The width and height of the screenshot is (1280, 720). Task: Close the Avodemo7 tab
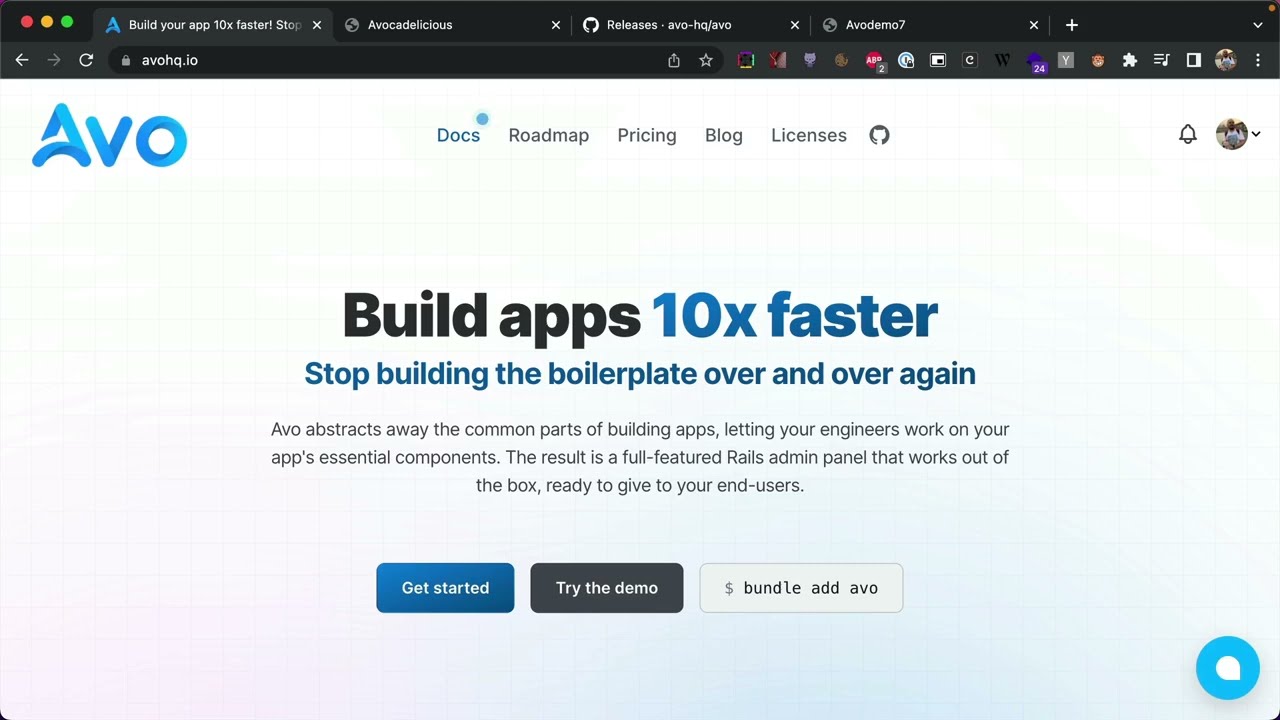[1034, 25]
